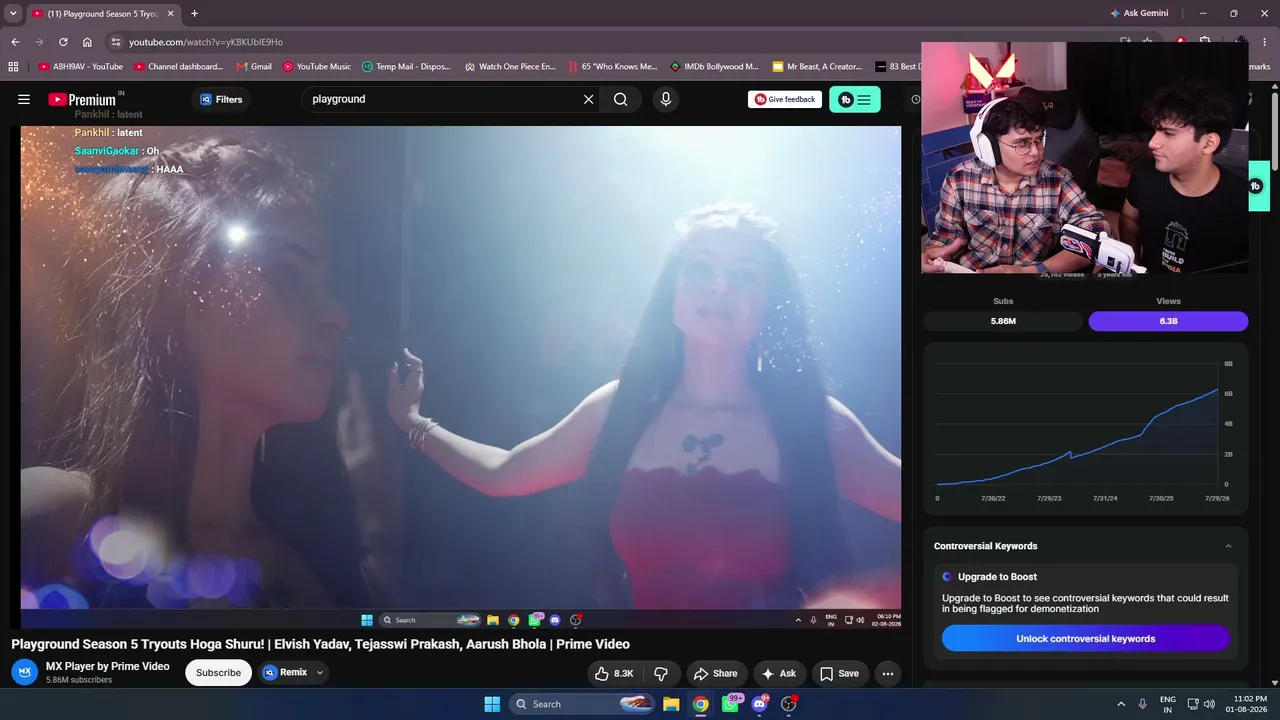Open File Explorer from the taskbar
Image resolution: width=1280 pixels, height=720 pixels.
click(x=671, y=704)
